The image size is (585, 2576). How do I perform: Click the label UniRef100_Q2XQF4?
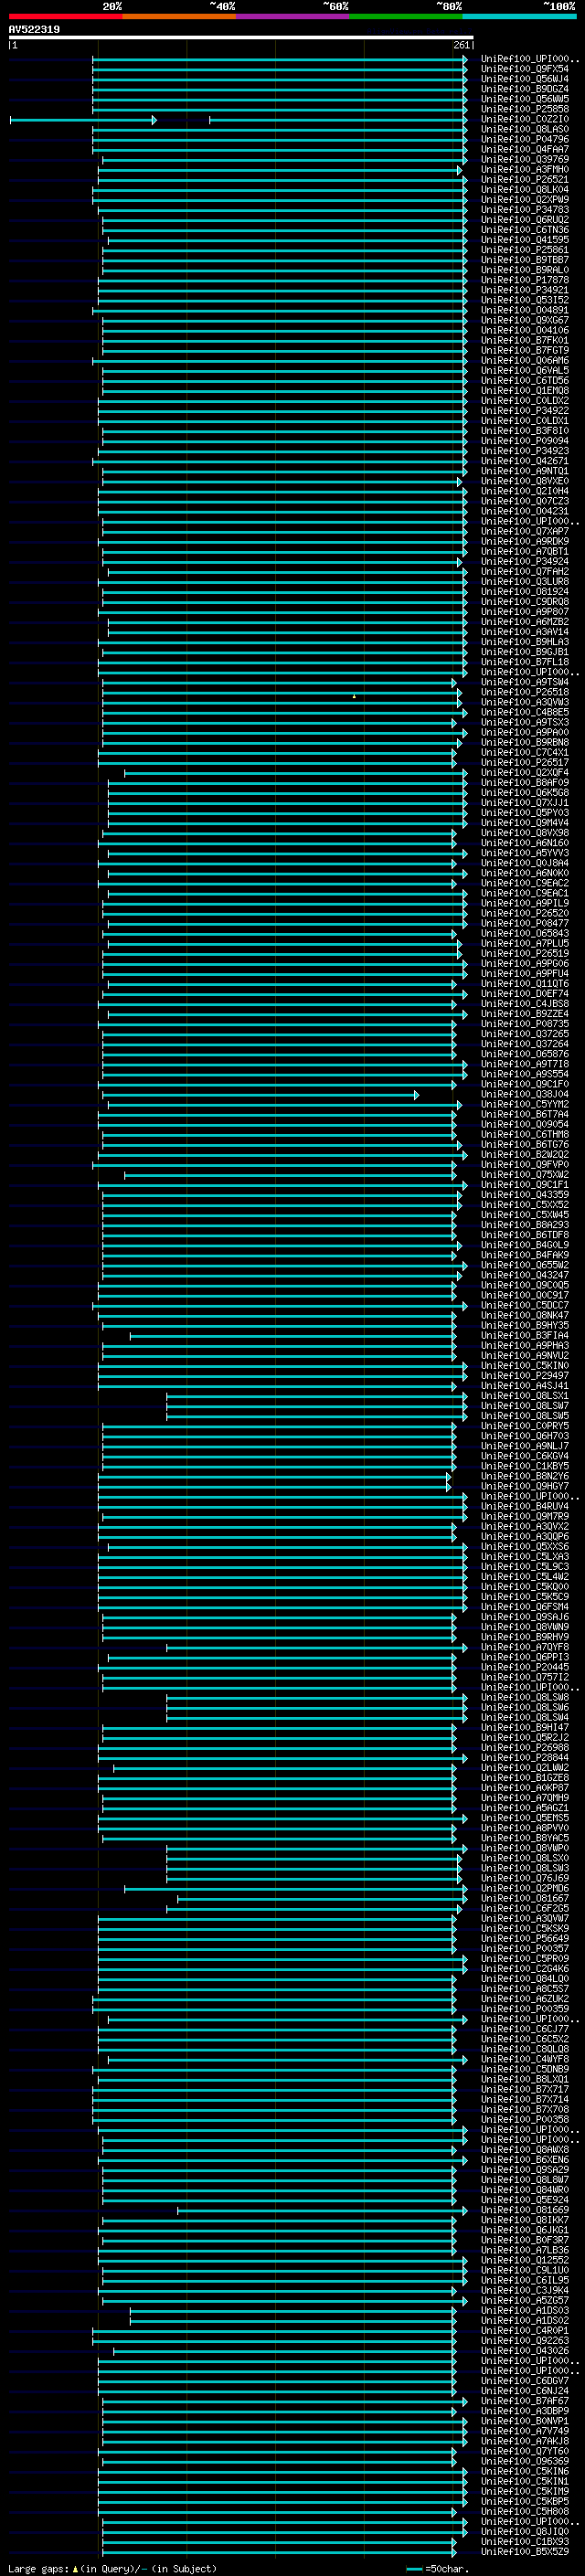(525, 772)
